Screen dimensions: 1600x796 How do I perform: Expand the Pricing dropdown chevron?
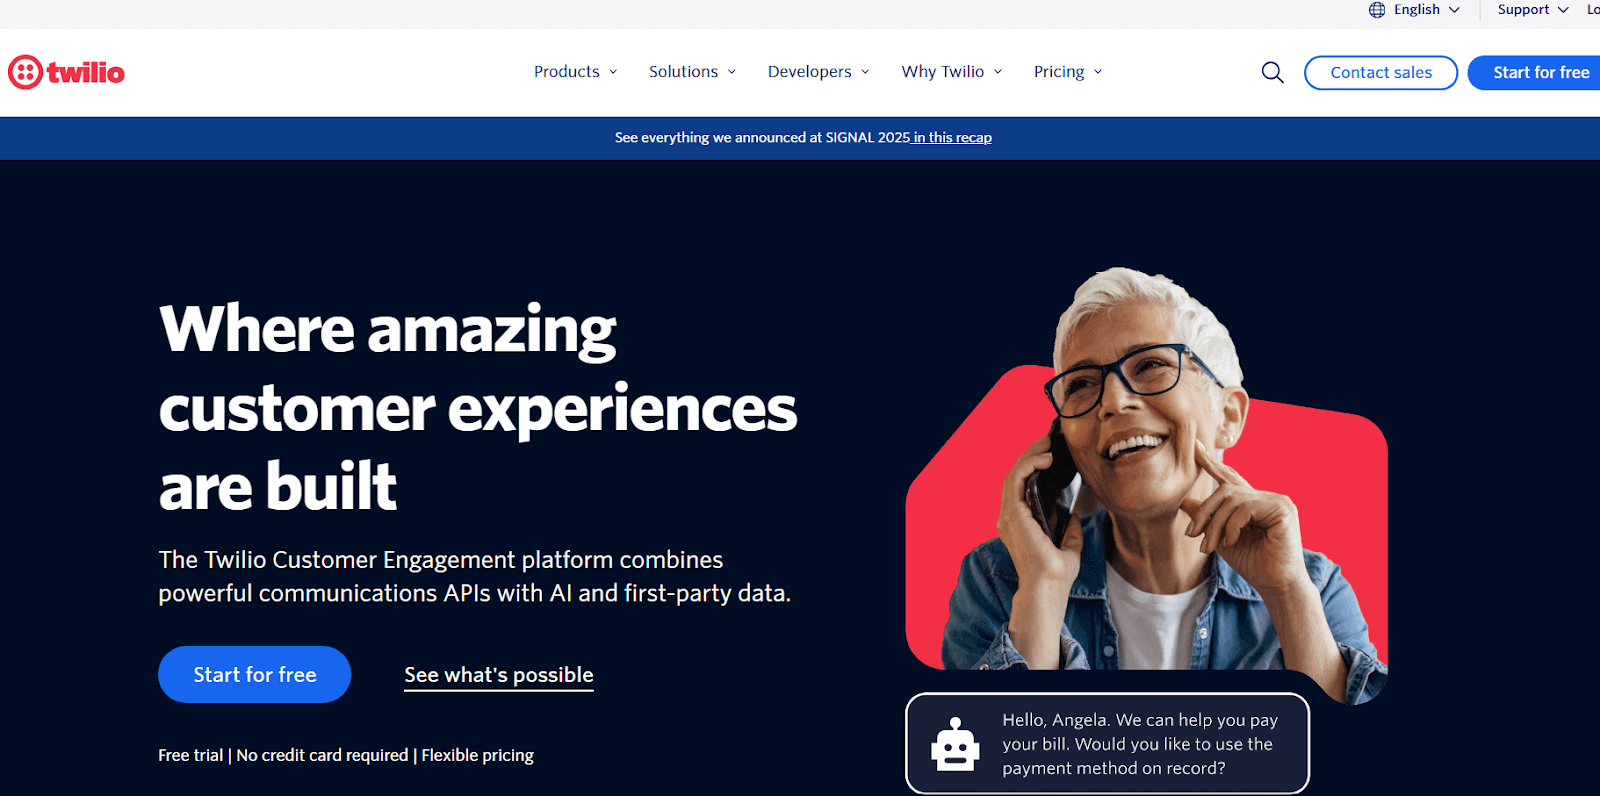click(x=1098, y=72)
